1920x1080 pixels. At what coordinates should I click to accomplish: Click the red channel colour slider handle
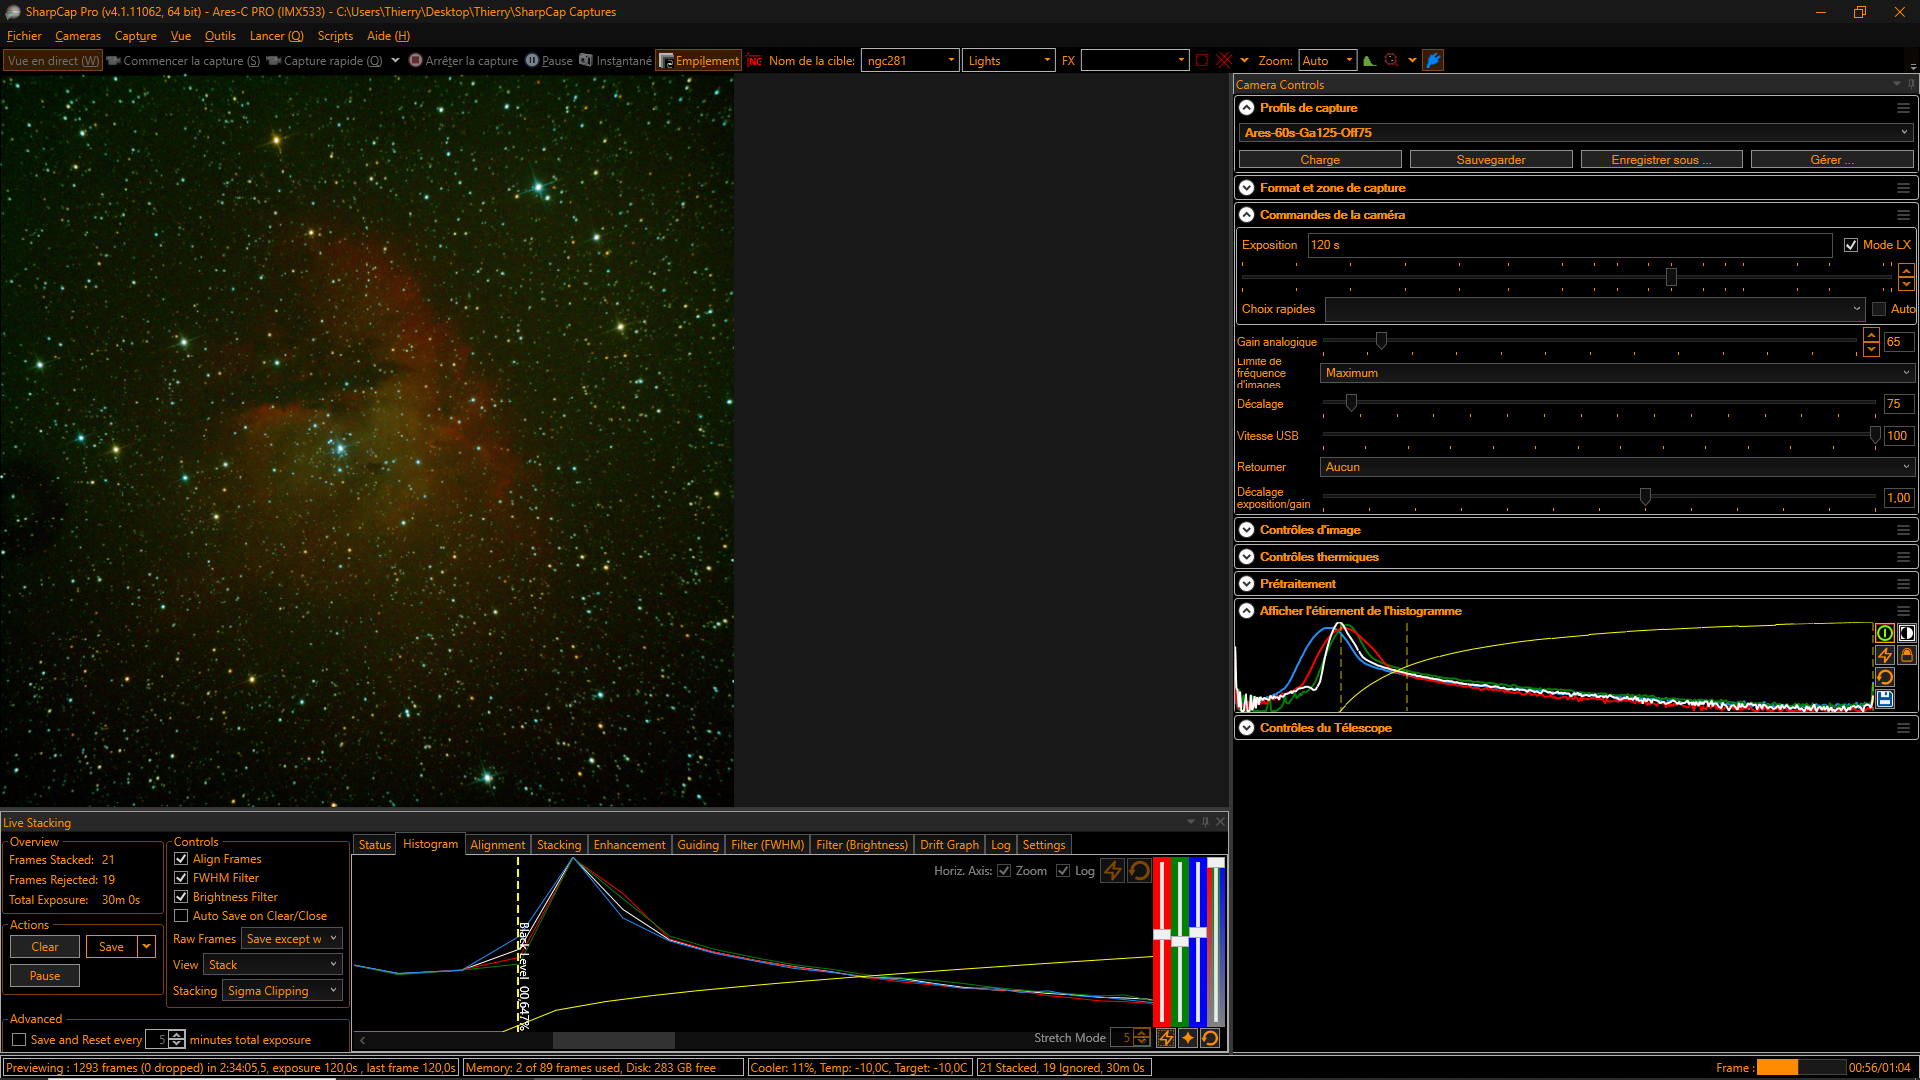click(x=1162, y=935)
